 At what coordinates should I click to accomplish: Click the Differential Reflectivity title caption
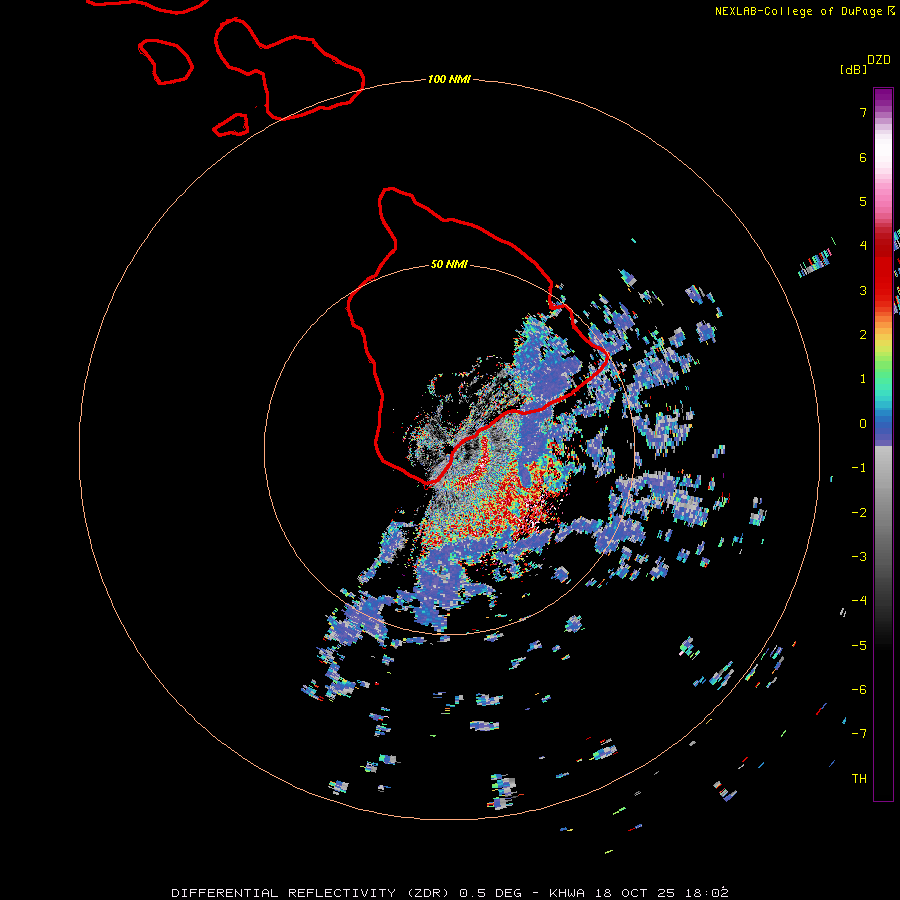450,893
